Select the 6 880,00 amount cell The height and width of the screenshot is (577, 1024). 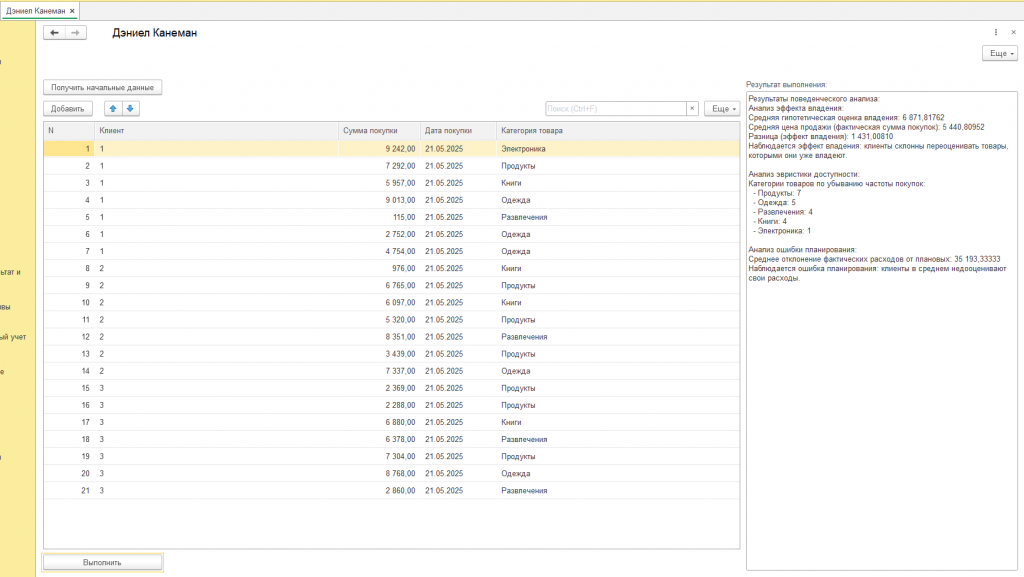(x=379, y=422)
